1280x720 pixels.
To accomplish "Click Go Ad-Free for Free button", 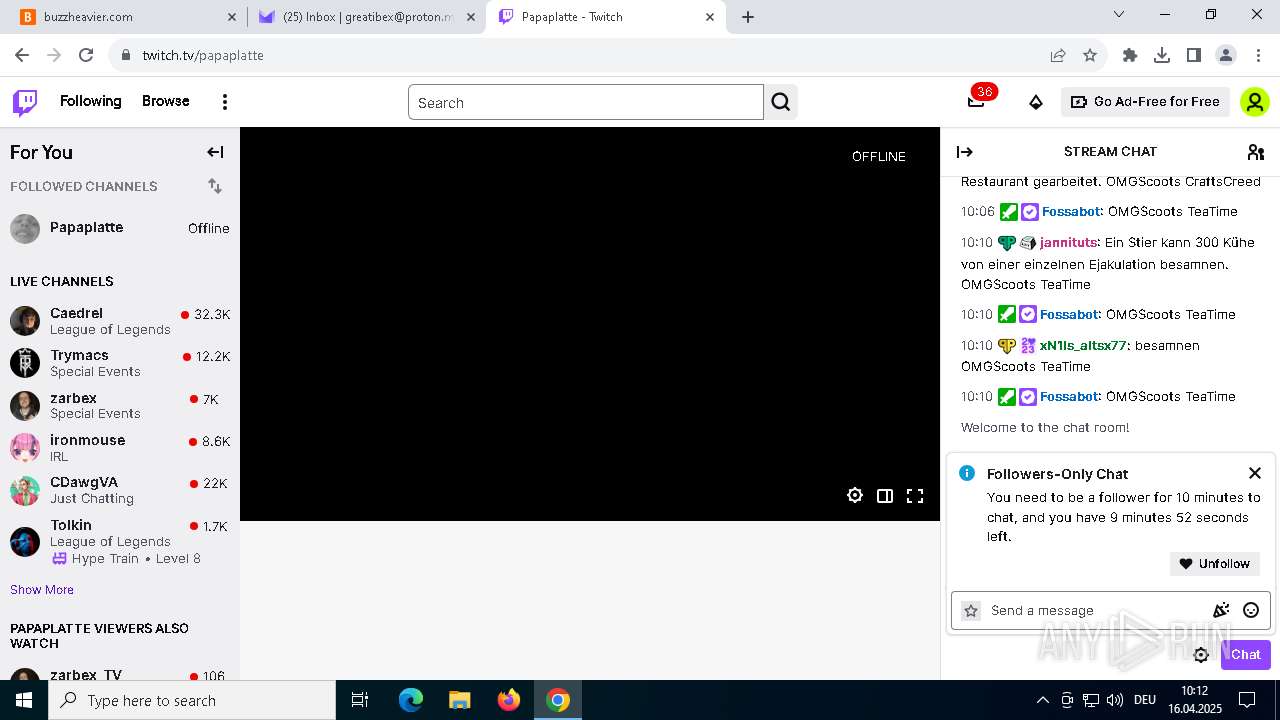I will (1145, 102).
